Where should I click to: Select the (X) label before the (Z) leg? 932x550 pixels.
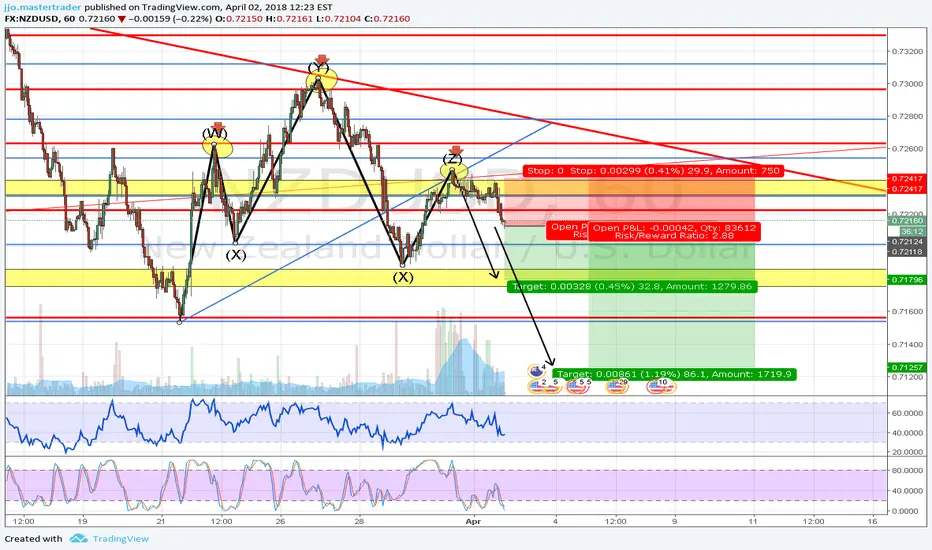tap(403, 277)
